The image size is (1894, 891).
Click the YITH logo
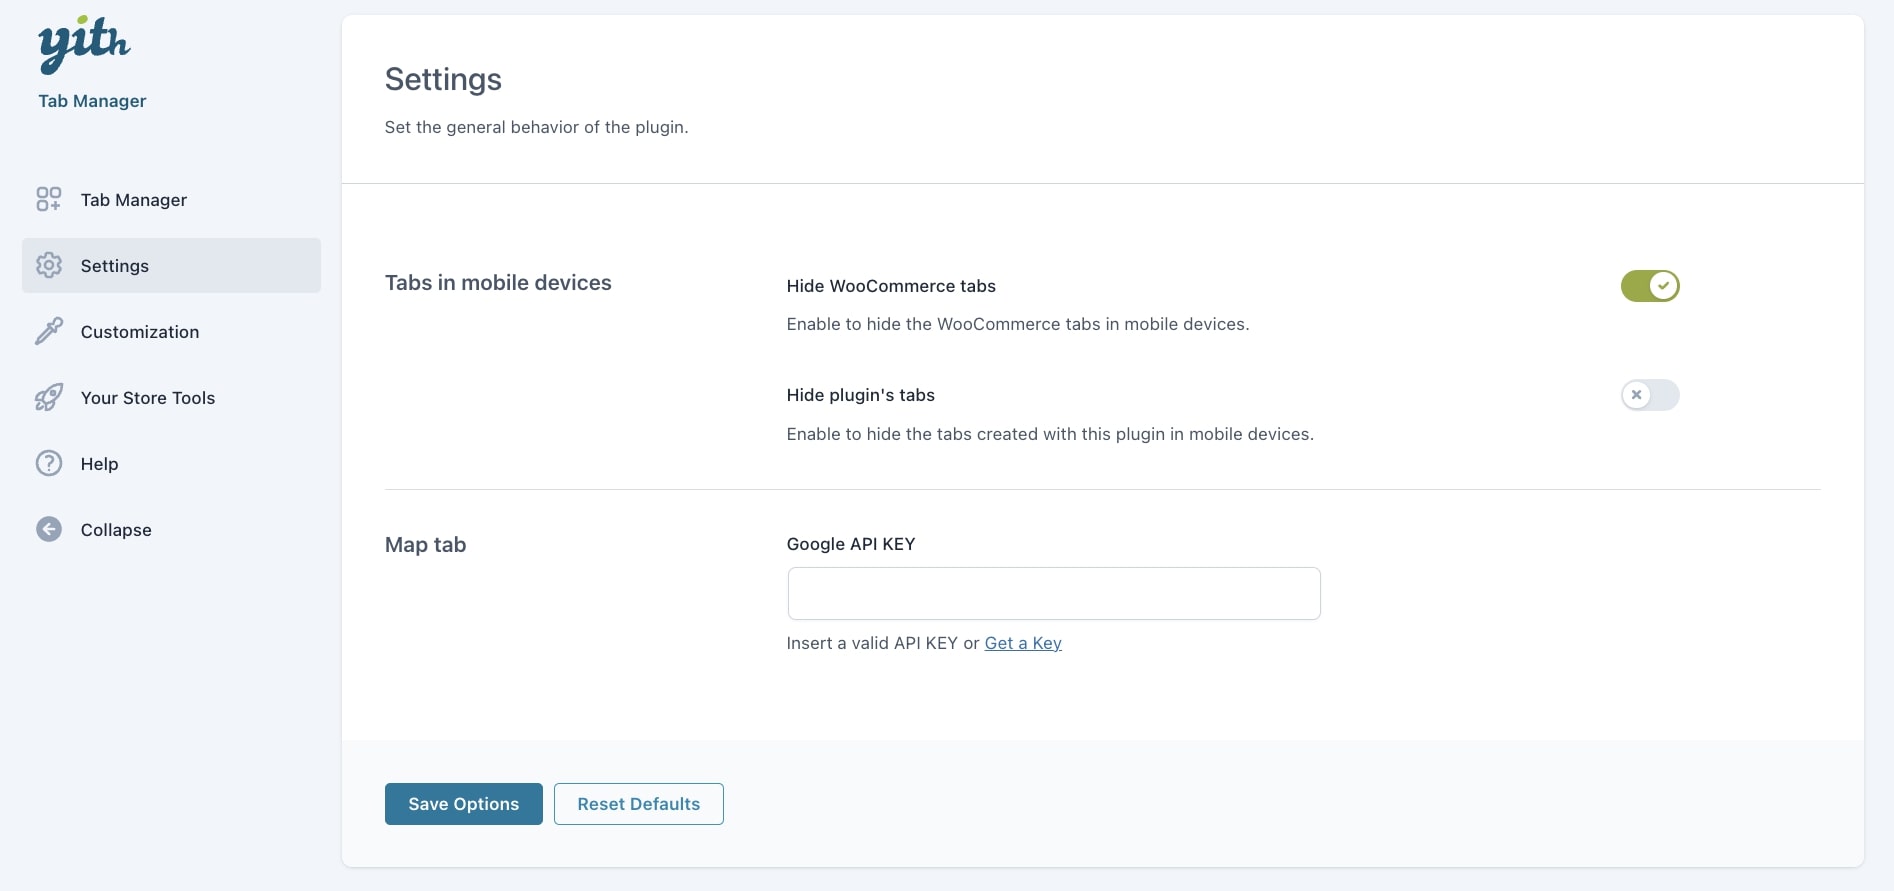[x=84, y=45]
